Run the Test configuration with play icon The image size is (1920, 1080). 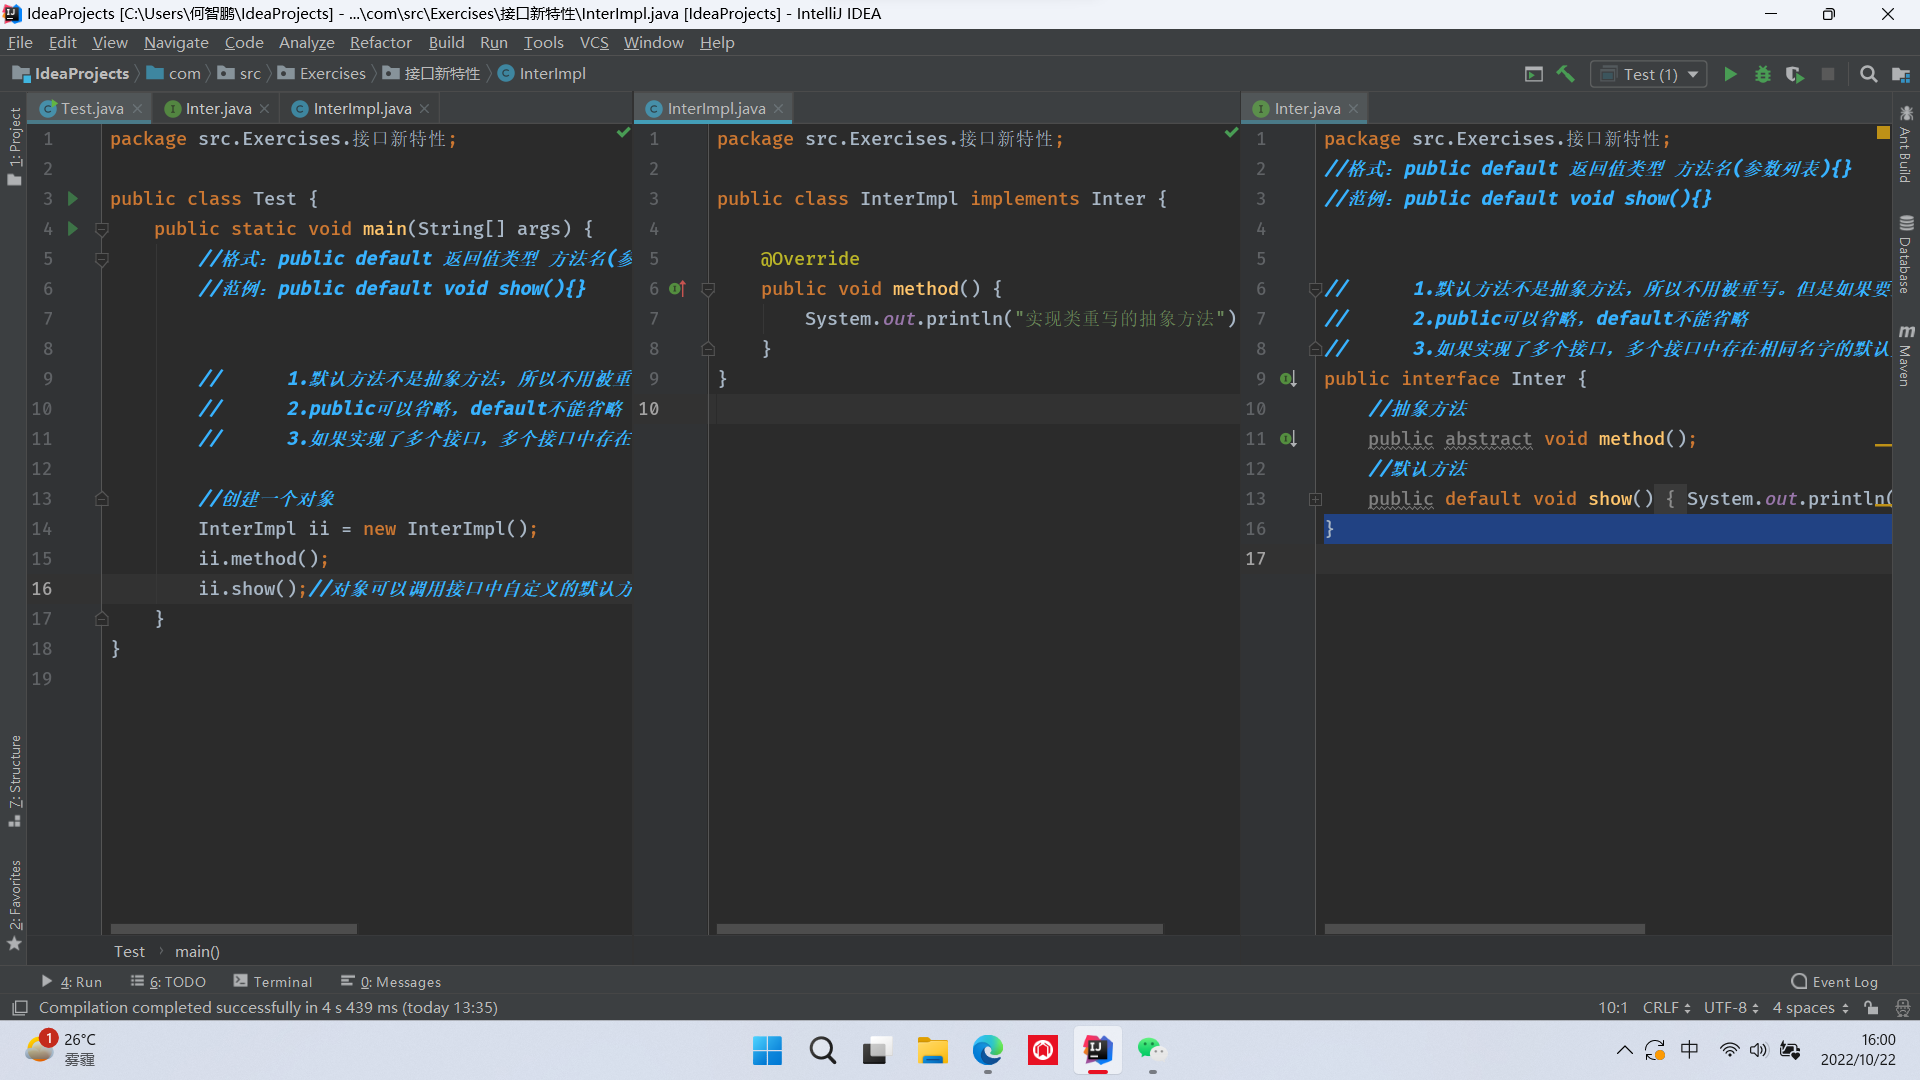point(1730,74)
